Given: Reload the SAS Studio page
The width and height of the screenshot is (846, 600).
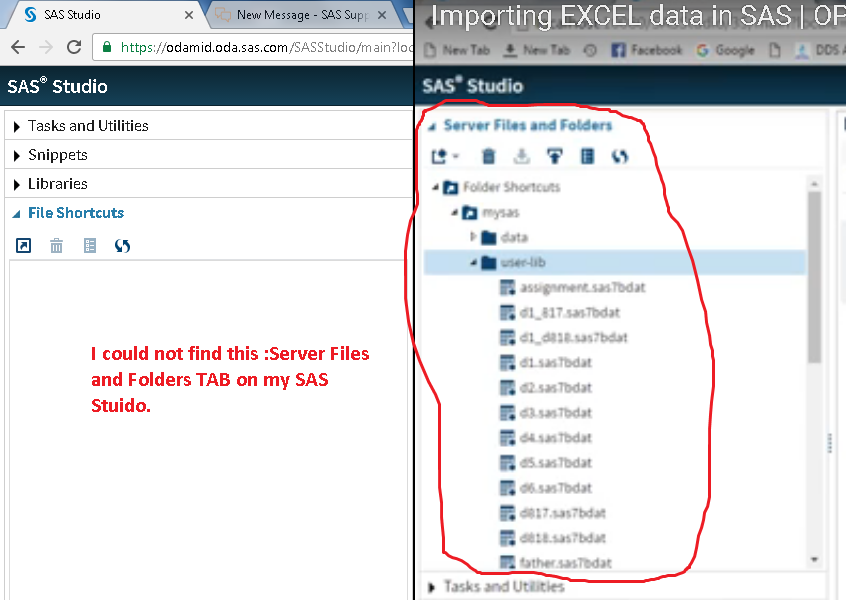Looking at the screenshot, I should 74,47.
